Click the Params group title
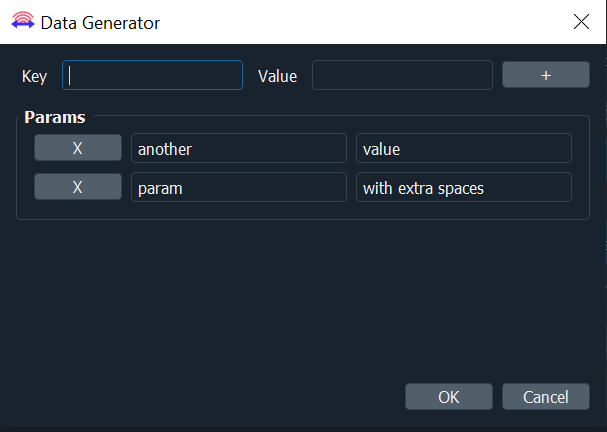 55,117
